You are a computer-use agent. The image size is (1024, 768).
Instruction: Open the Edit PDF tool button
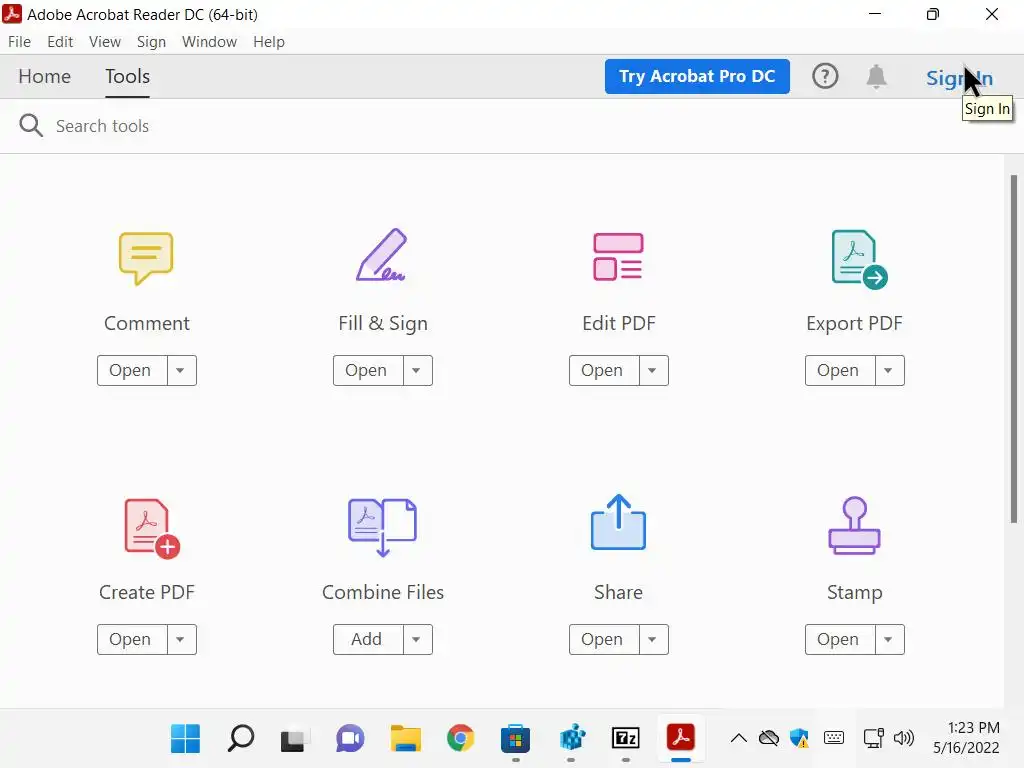pyautogui.click(x=603, y=370)
